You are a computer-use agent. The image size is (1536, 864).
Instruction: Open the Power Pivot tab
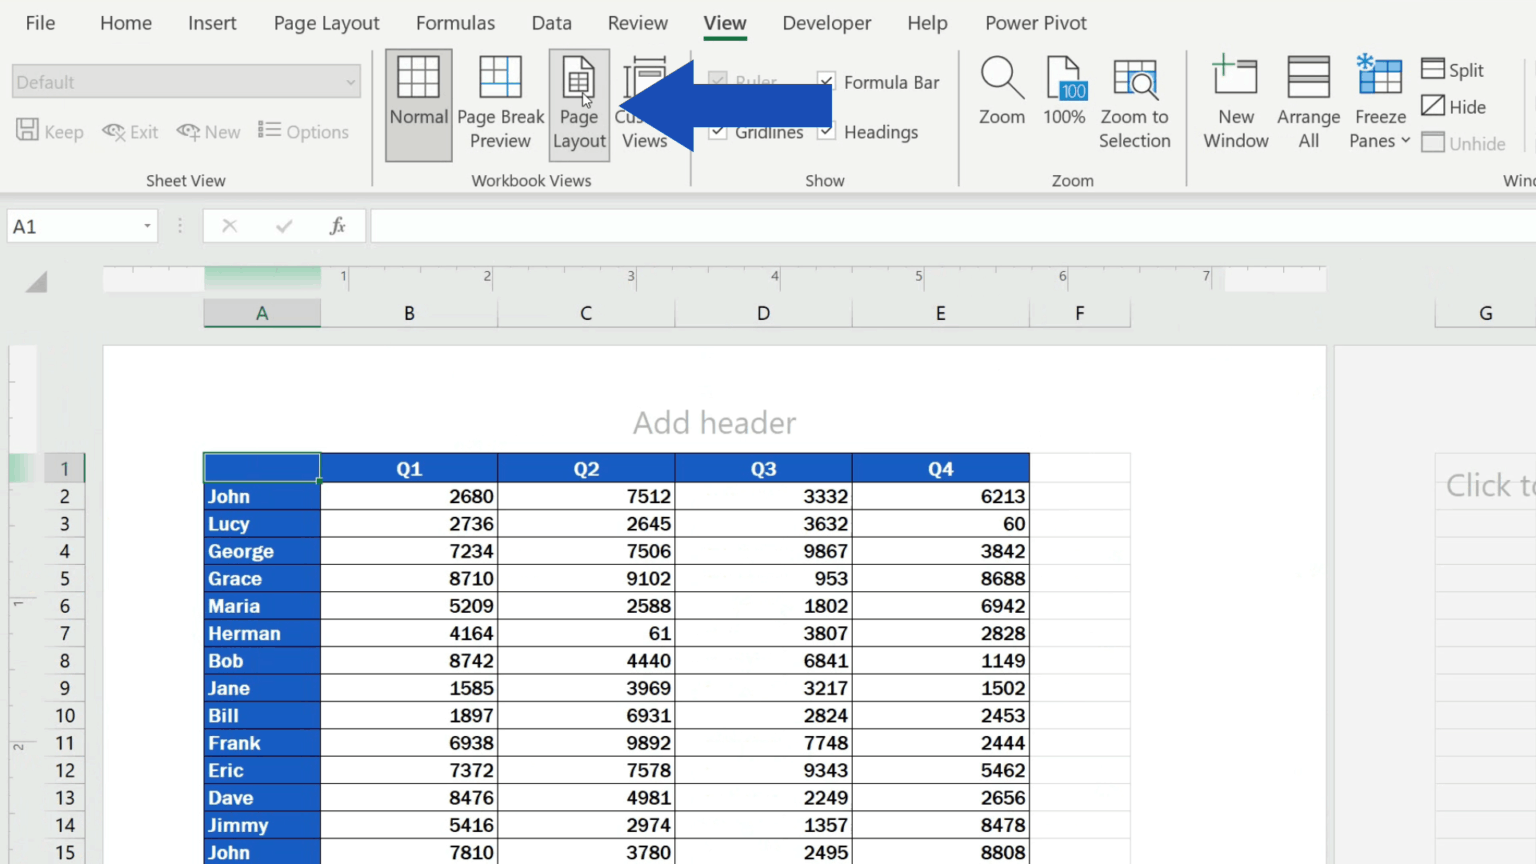(1035, 22)
